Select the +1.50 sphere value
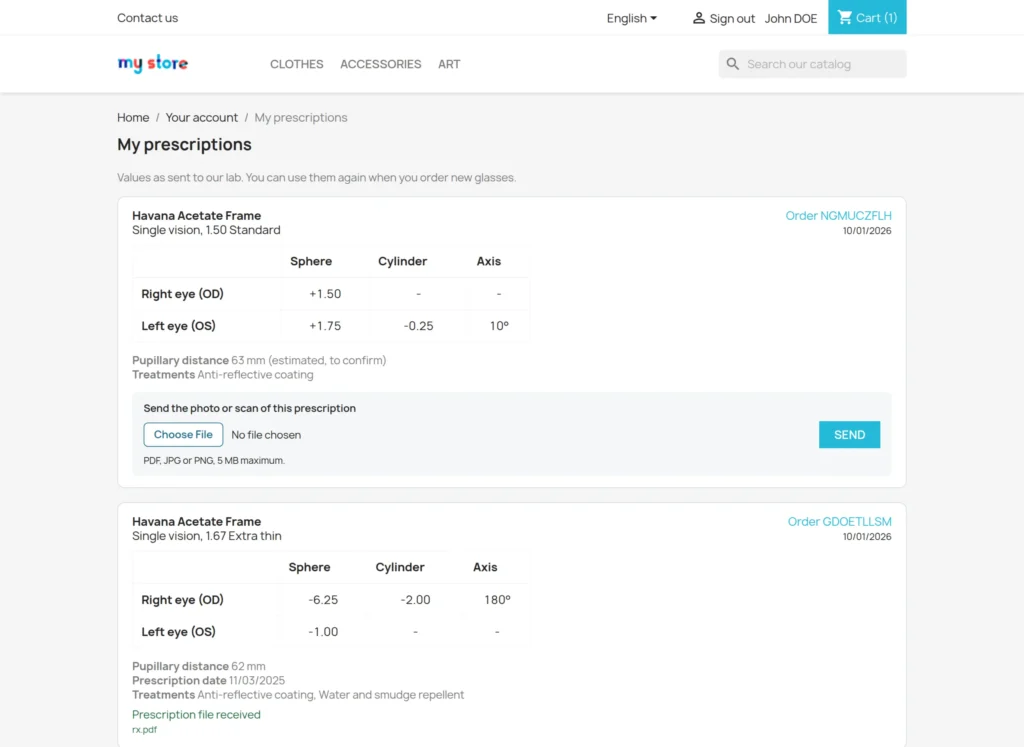This screenshot has width=1024, height=747. [x=325, y=294]
